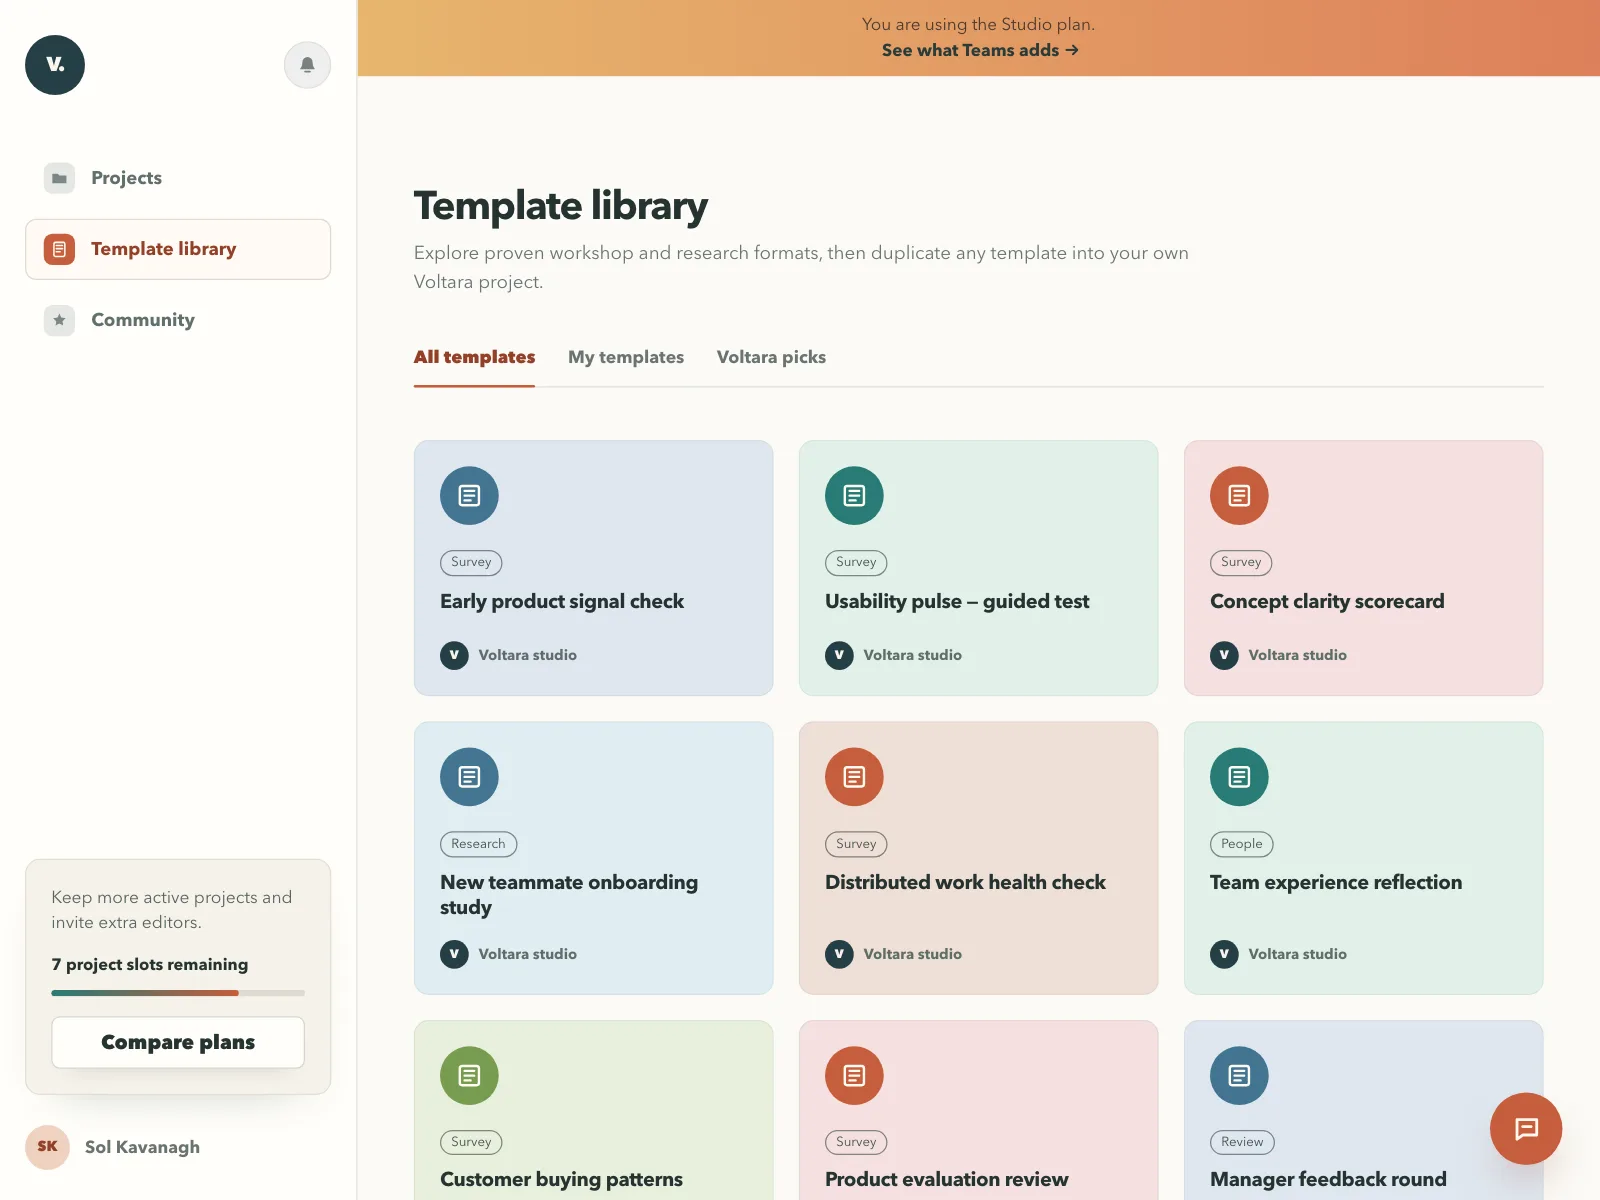
Task: Open New teammate onboarding study title
Action: pos(569,895)
